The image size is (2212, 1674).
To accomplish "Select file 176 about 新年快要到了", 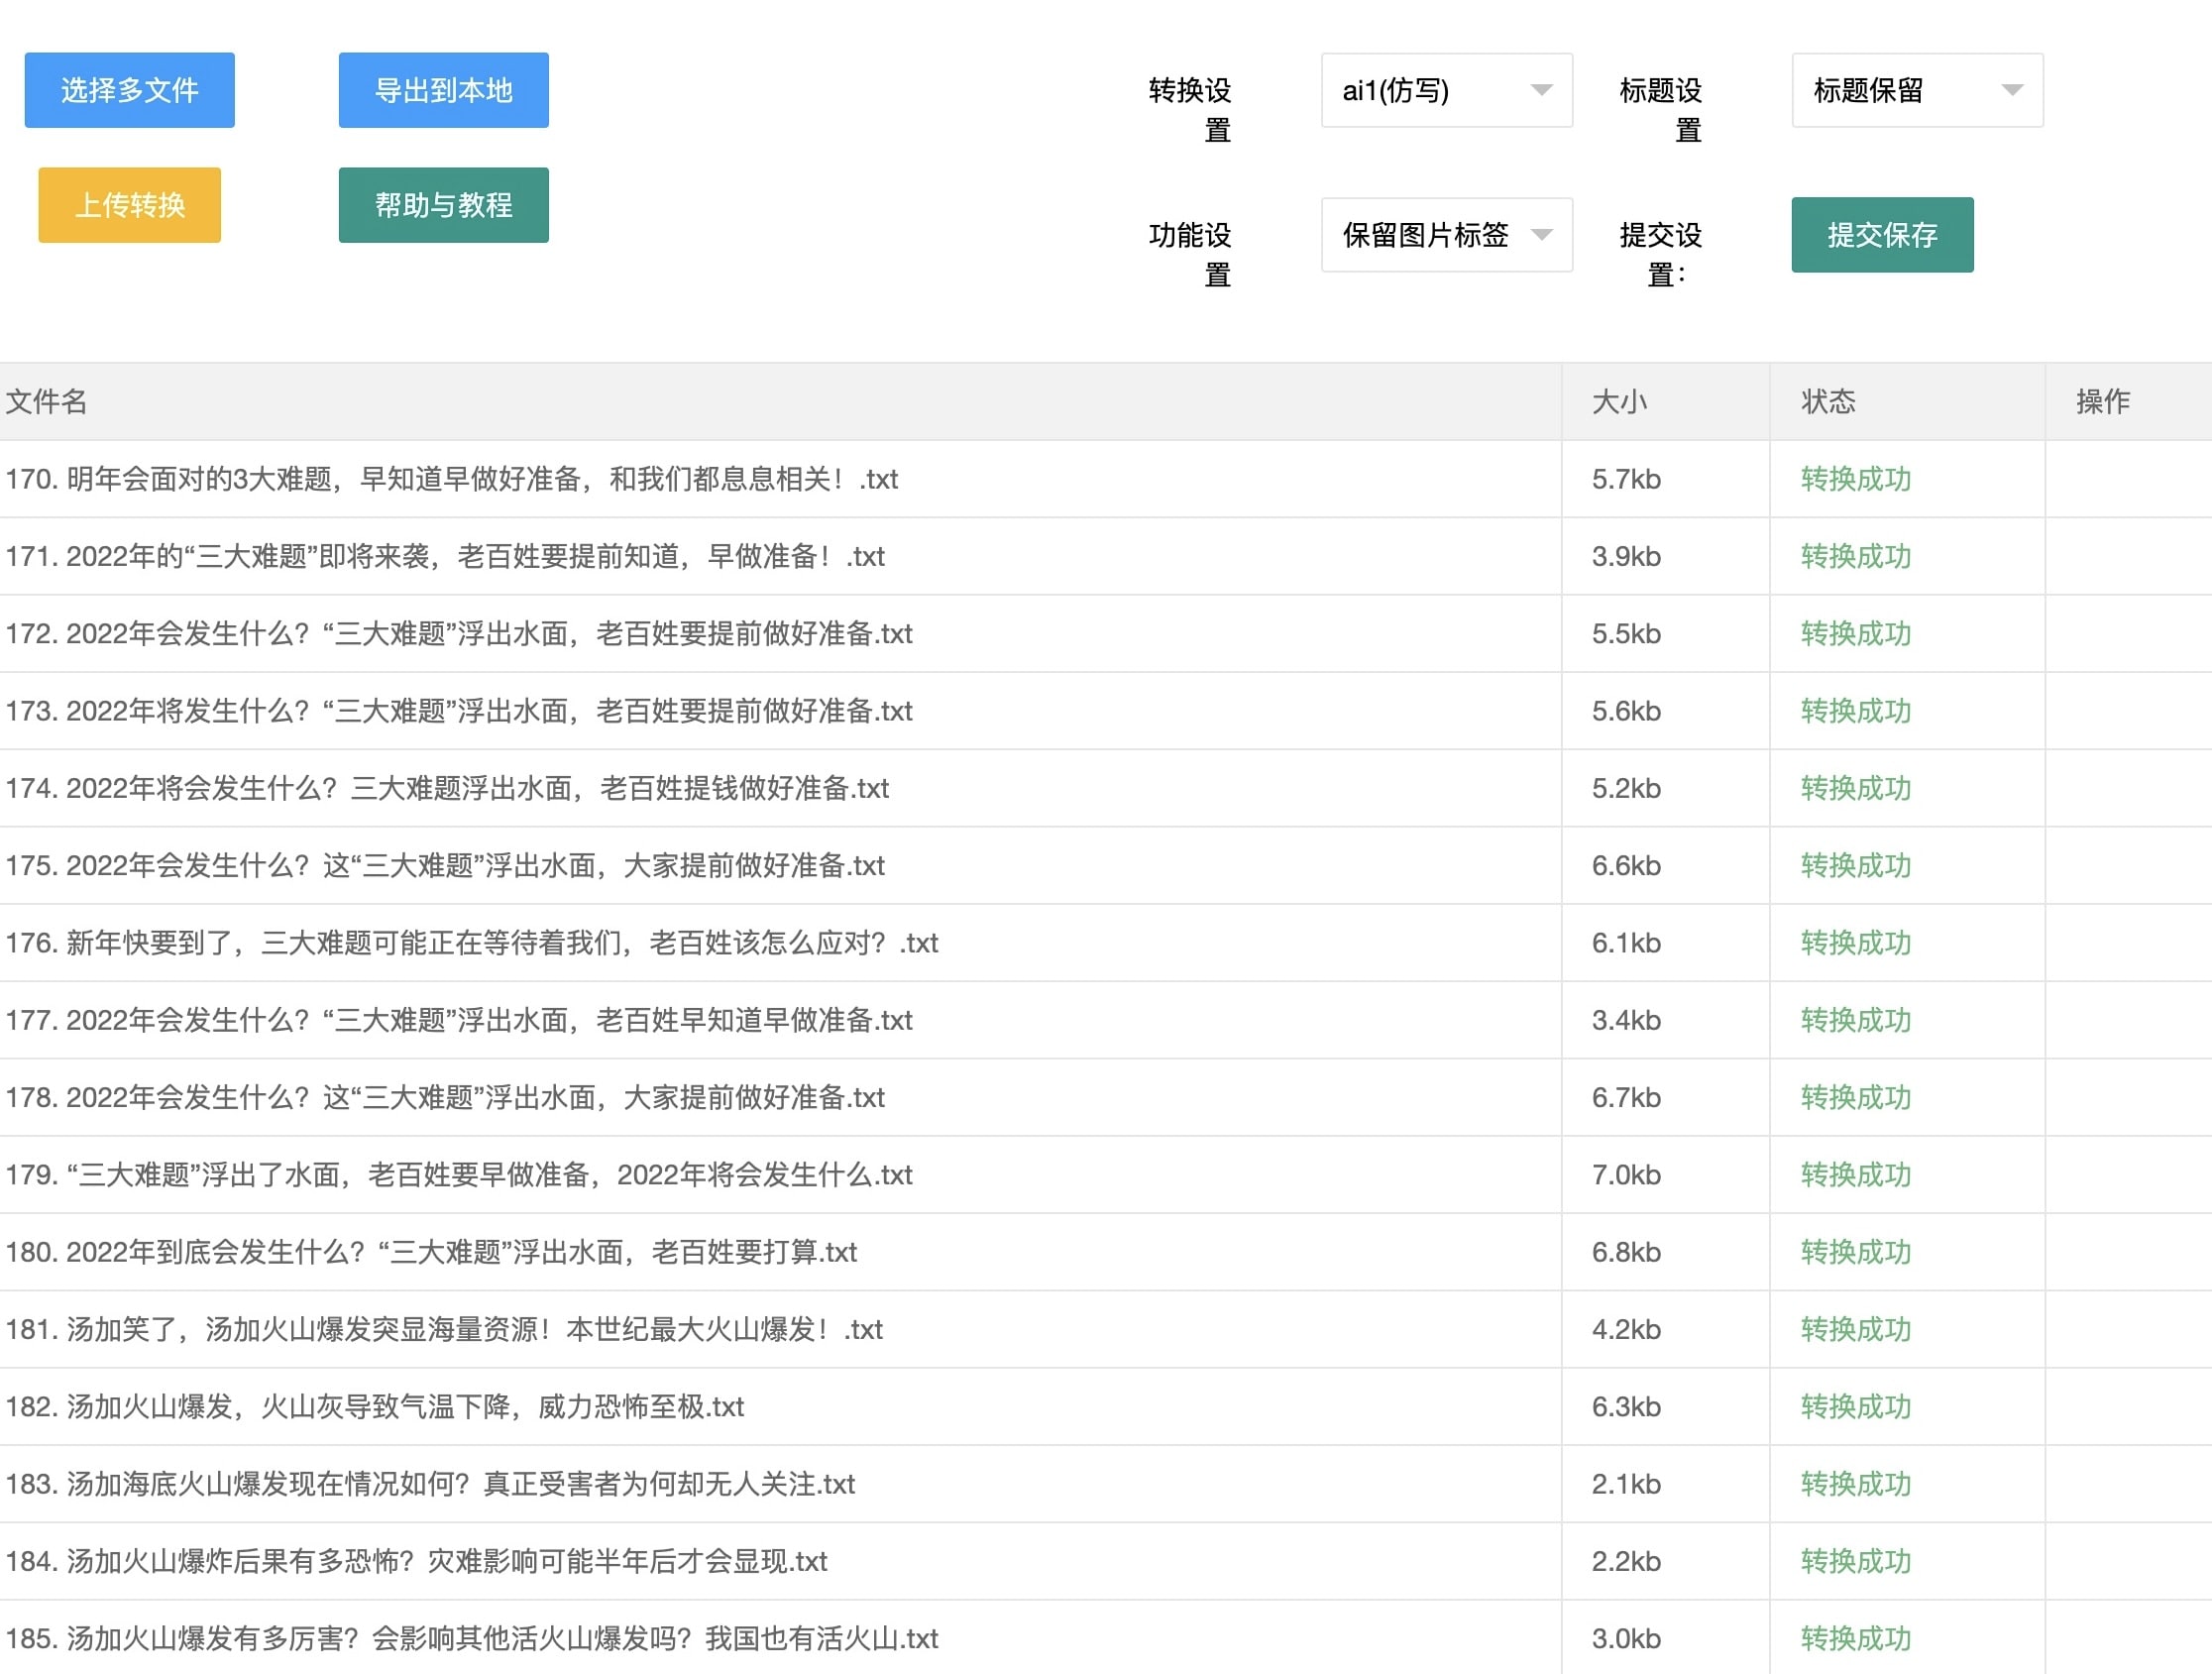I will point(480,943).
